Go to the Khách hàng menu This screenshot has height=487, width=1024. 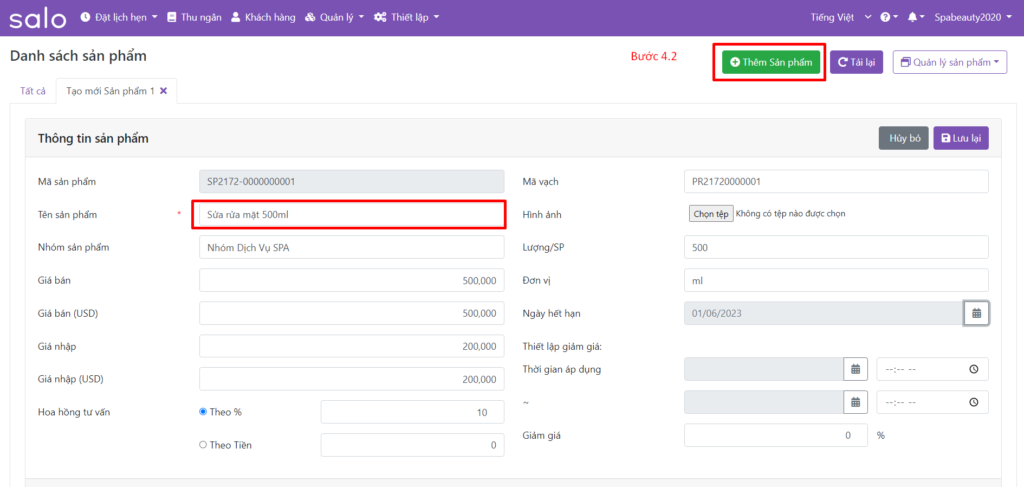(x=264, y=18)
